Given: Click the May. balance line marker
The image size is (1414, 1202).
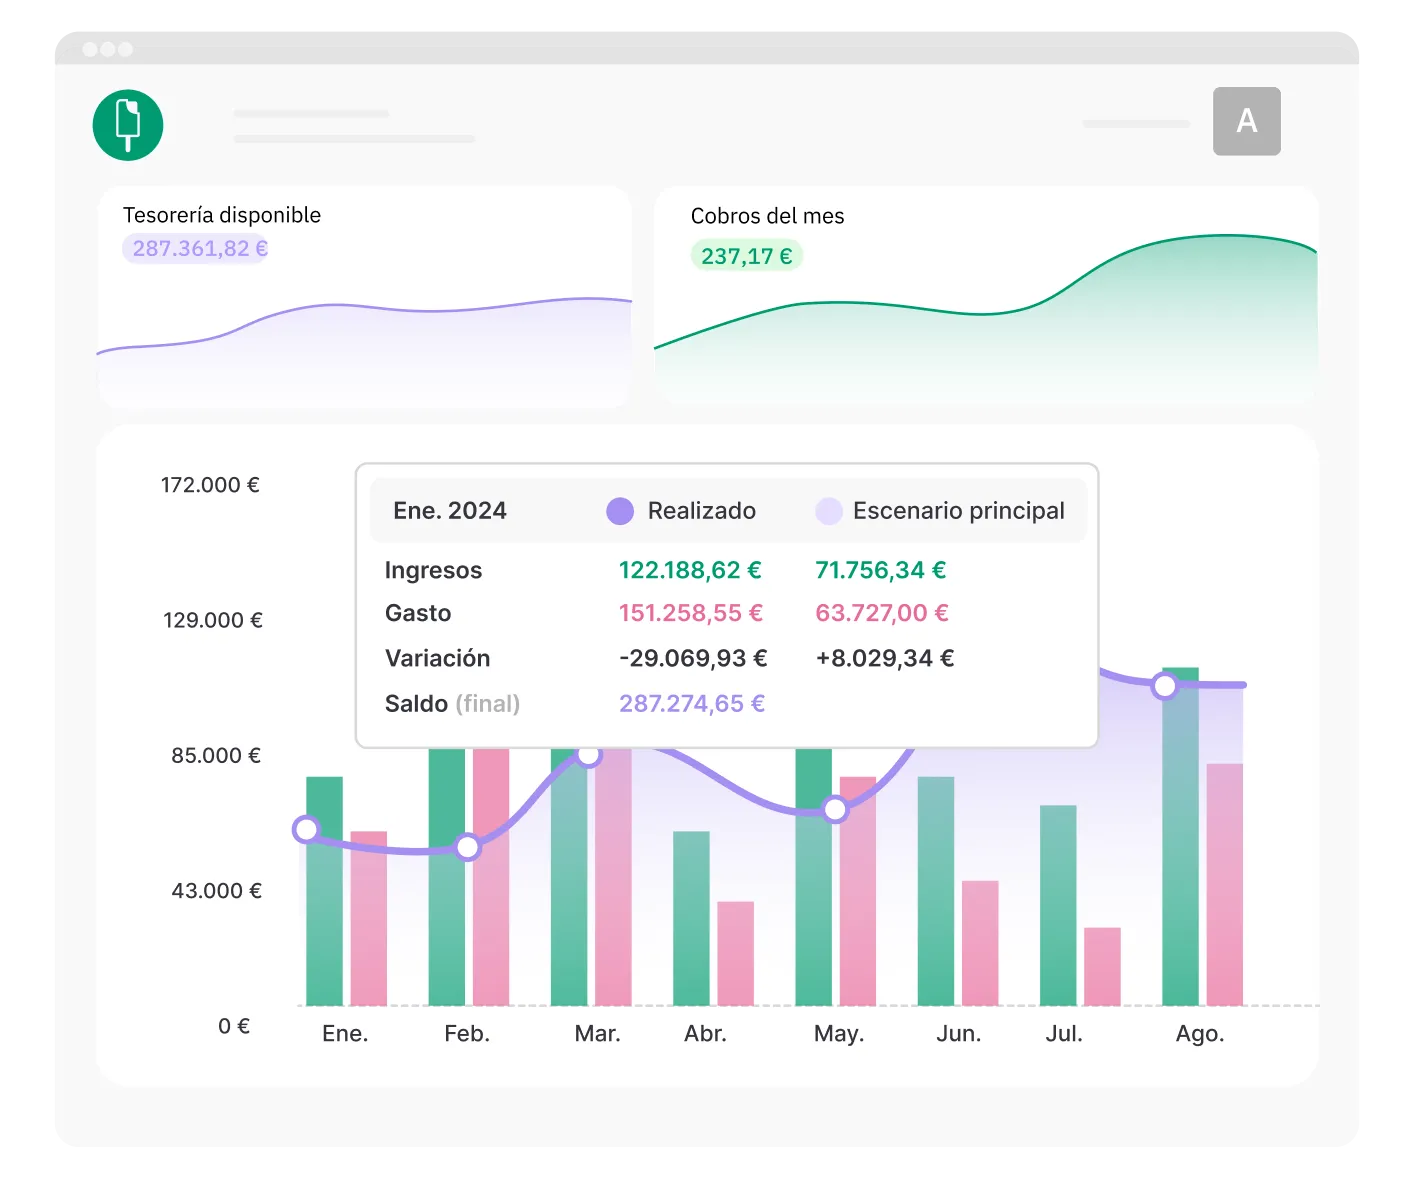Looking at the screenshot, I should 835,810.
